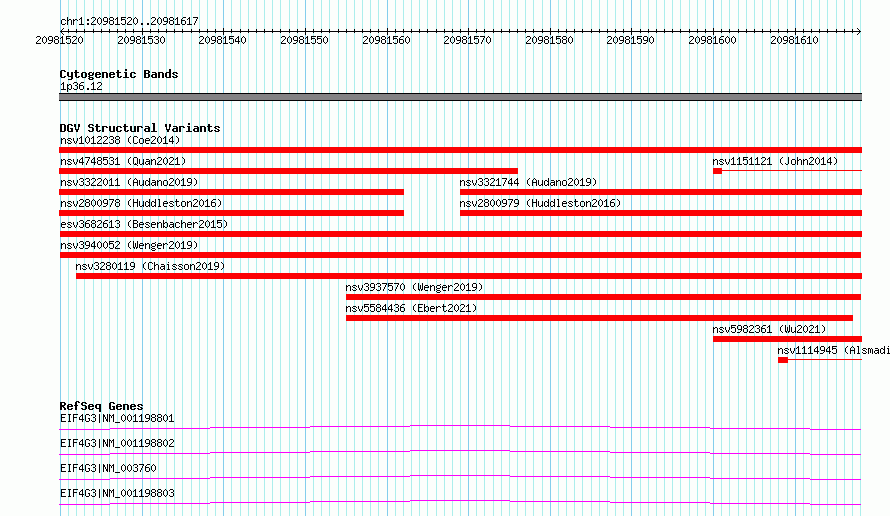Click ruler position 20981590
Screen dimensions: 890x516
(x=631, y=40)
